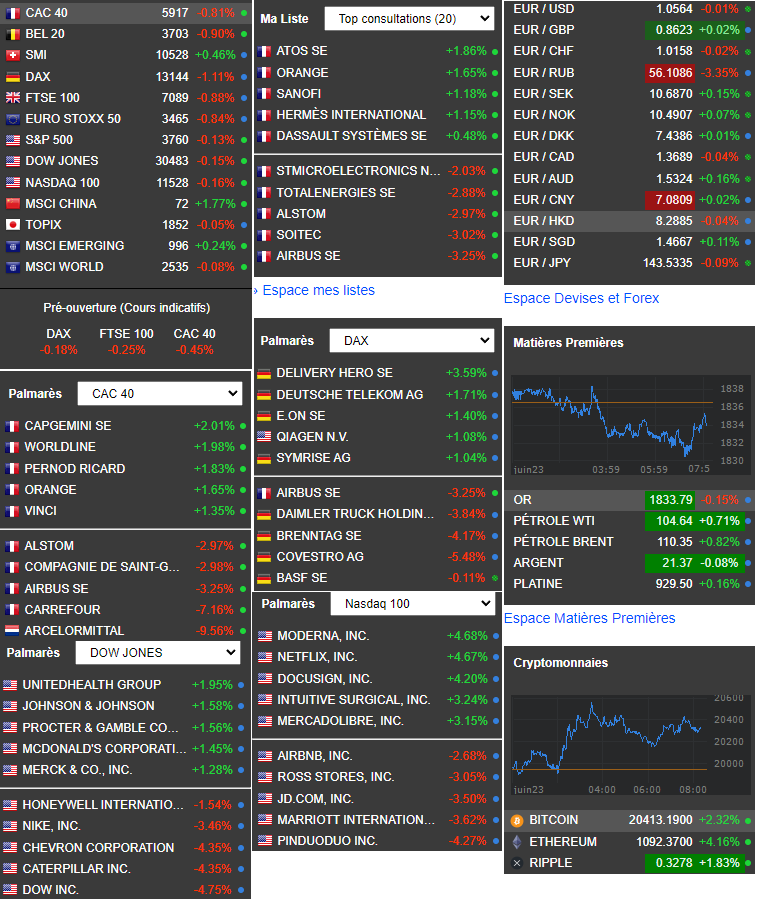Open the CAC 40 Palmarès dropdown
Screen dimensions: 759x900
click(x=160, y=394)
